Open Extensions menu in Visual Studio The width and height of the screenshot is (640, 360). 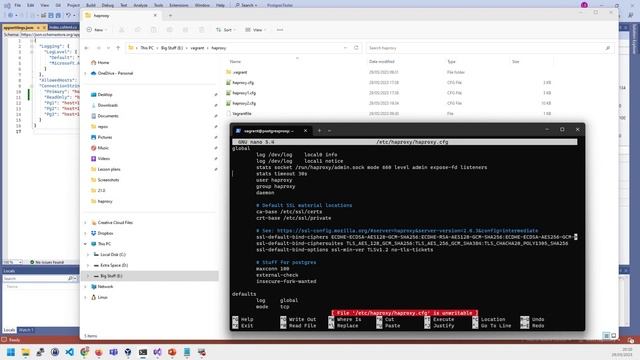pos(179,5)
